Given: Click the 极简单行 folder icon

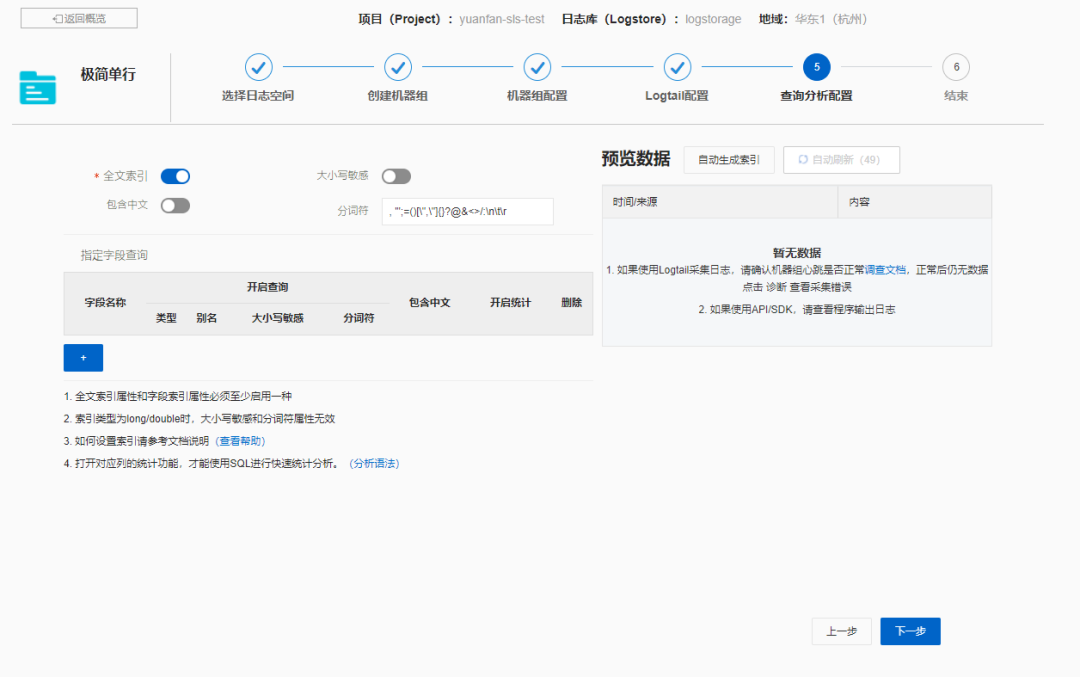Looking at the screenshot, I should point(37,87).
